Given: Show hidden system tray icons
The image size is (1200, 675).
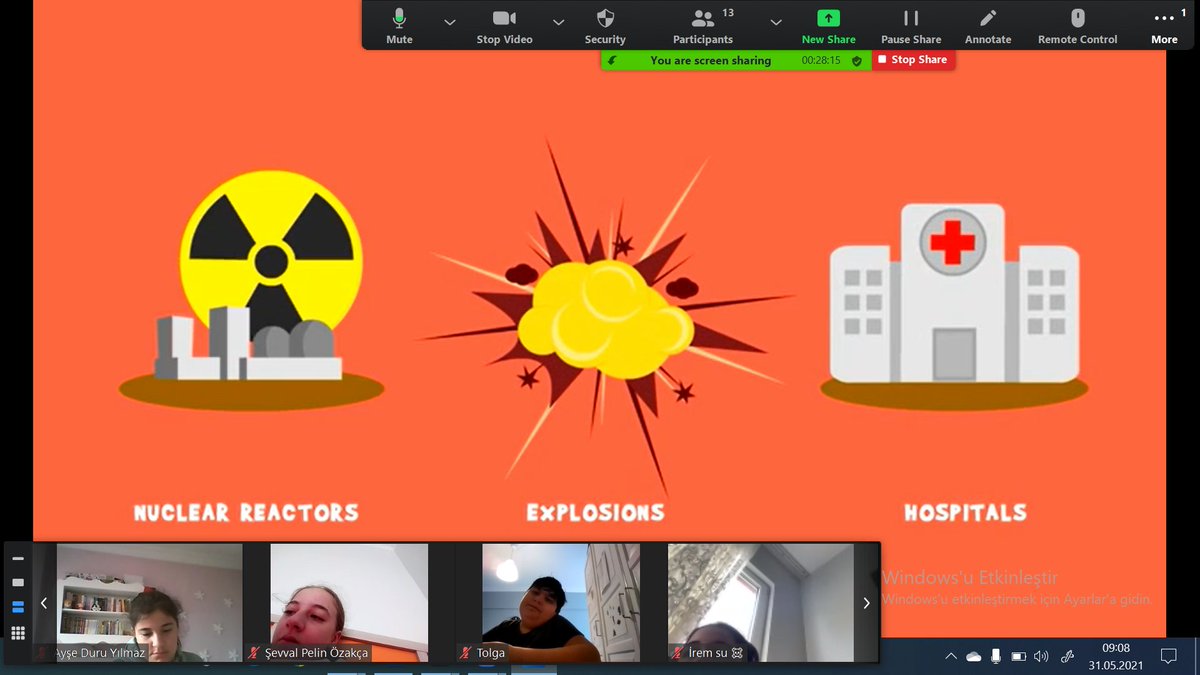Looking at the screenshot, I should (950, 656).
